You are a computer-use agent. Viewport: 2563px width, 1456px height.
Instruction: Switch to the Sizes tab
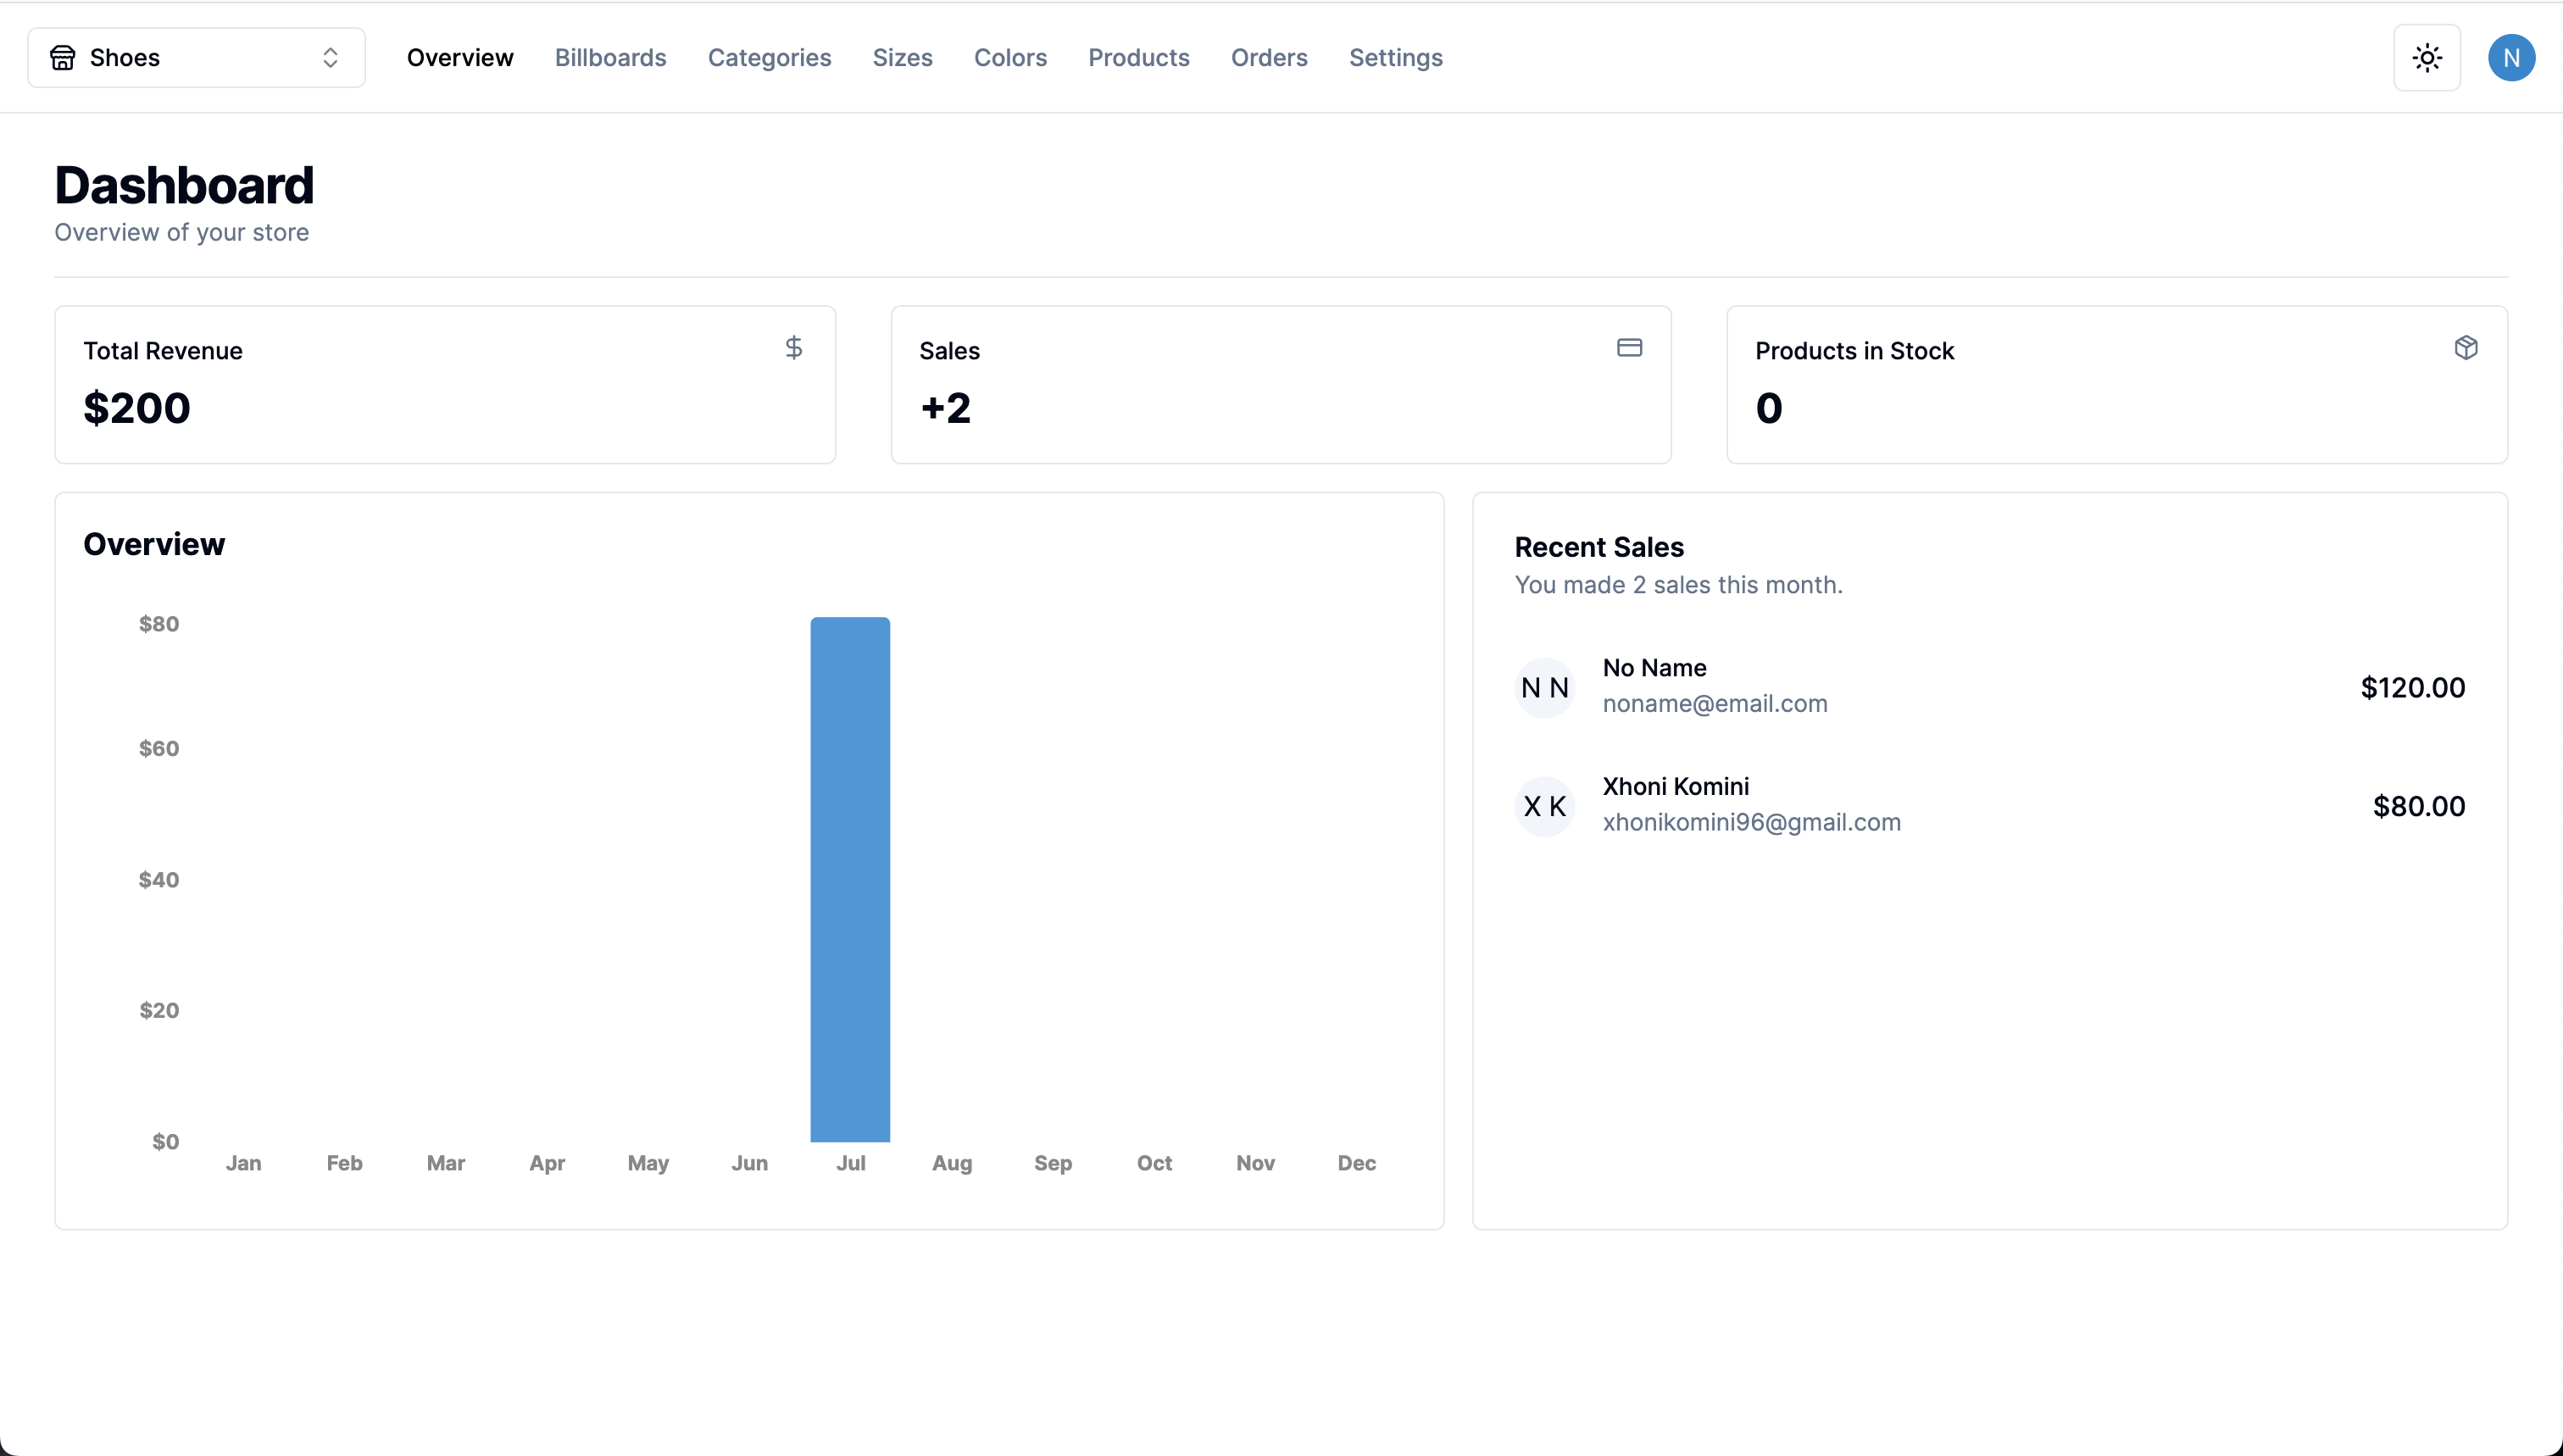point(903,58)
